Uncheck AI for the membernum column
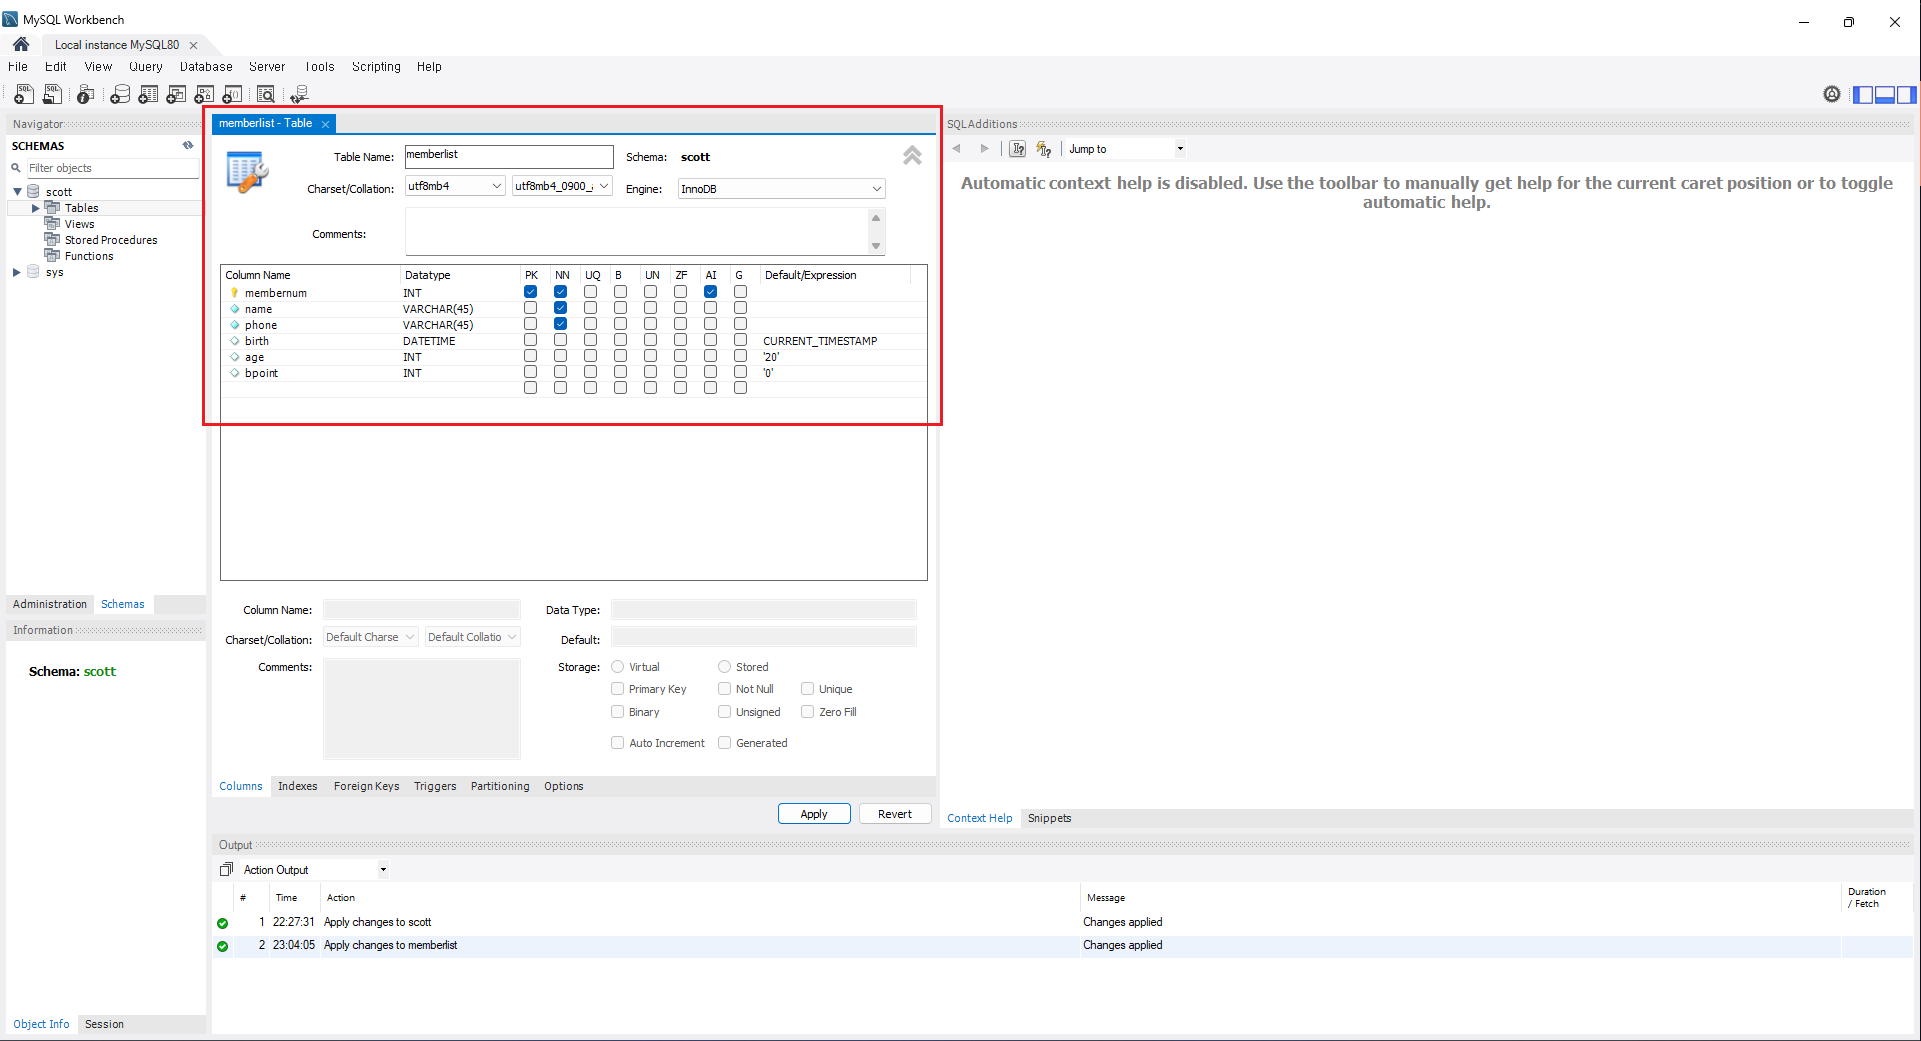This screenshot has height=1041, width=1921. pyautogui.click(x=710, y=292)
